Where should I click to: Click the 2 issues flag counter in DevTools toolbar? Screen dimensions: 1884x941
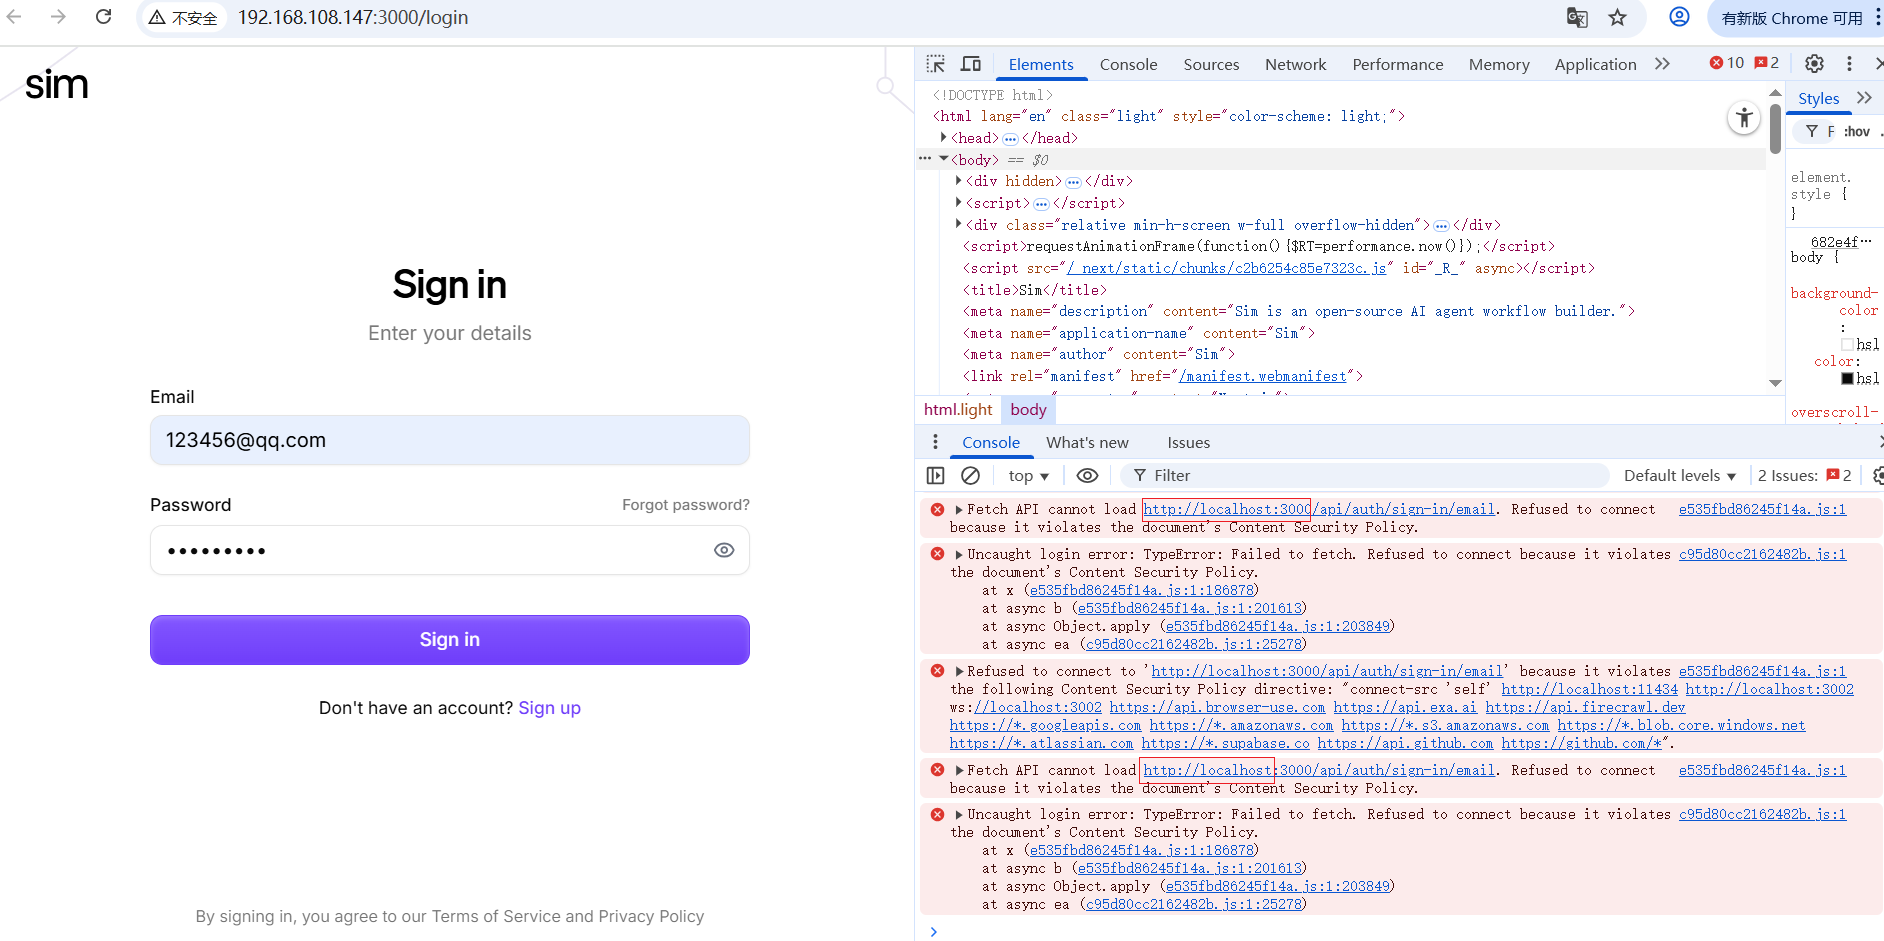pyautogui.click(x=1767, y=63)
